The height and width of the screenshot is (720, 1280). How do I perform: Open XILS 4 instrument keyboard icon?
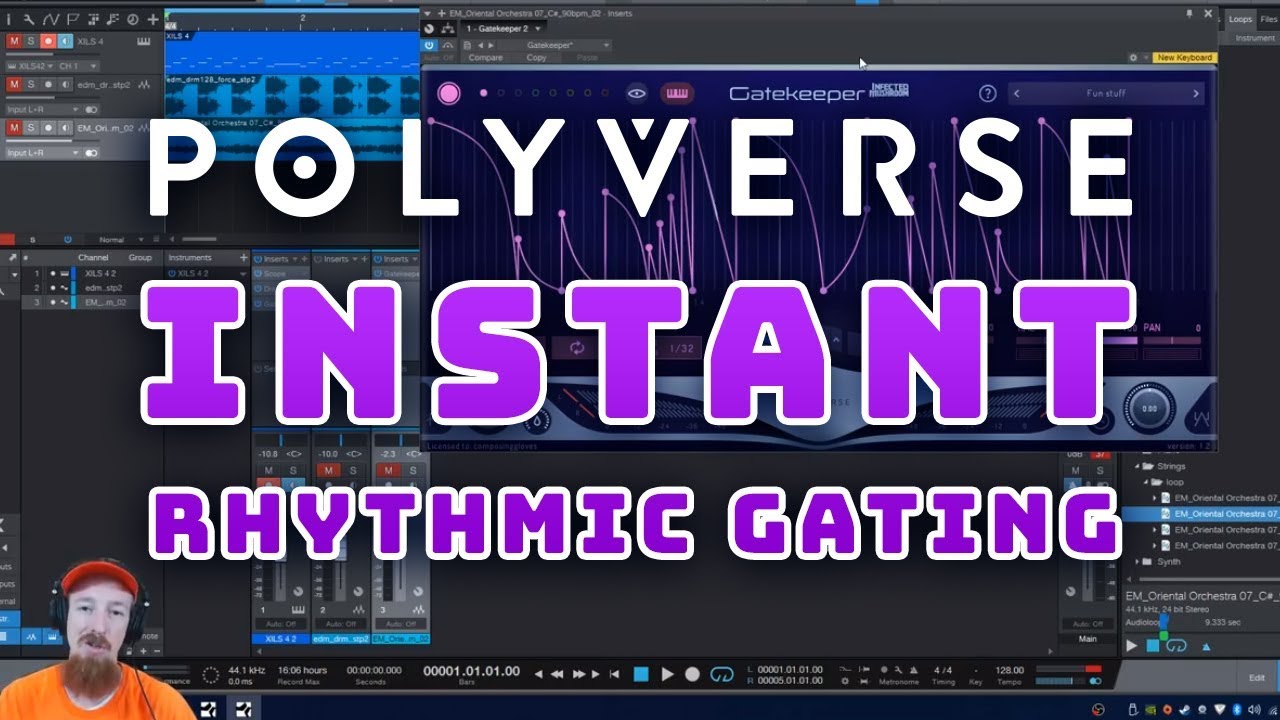point(144,41)
